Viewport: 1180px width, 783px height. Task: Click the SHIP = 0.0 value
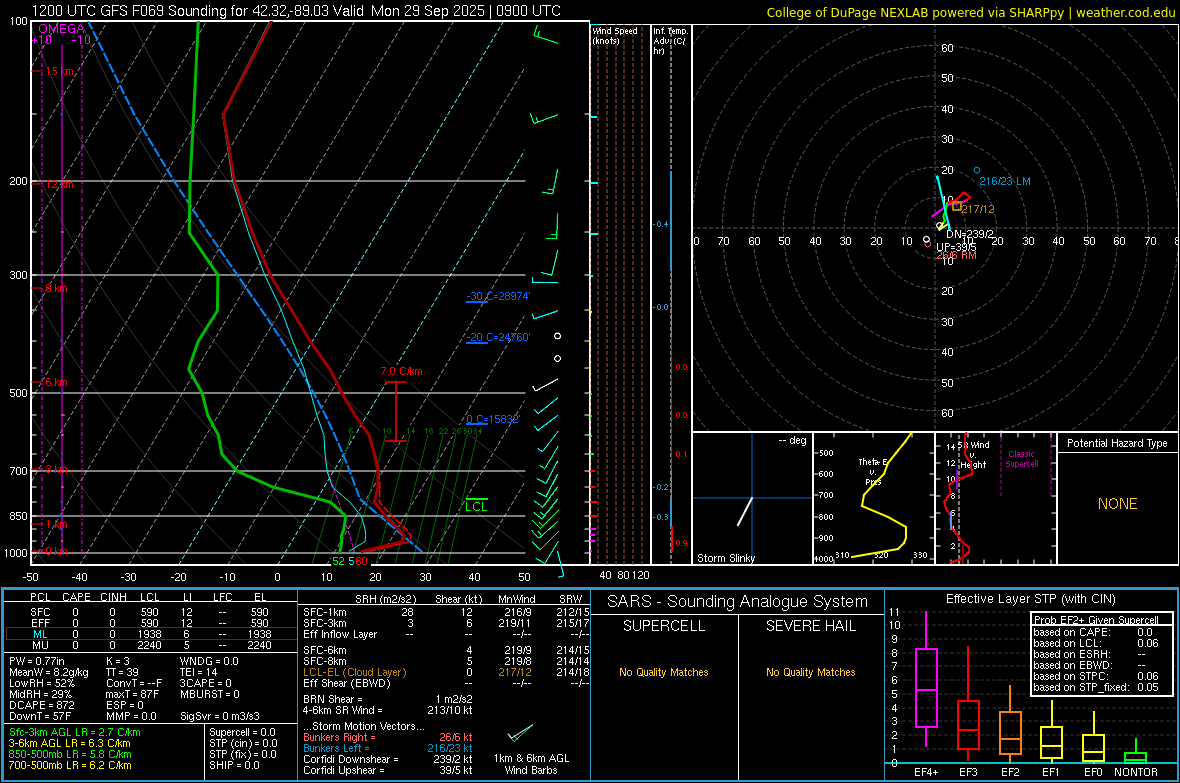(x=234, y=766)
